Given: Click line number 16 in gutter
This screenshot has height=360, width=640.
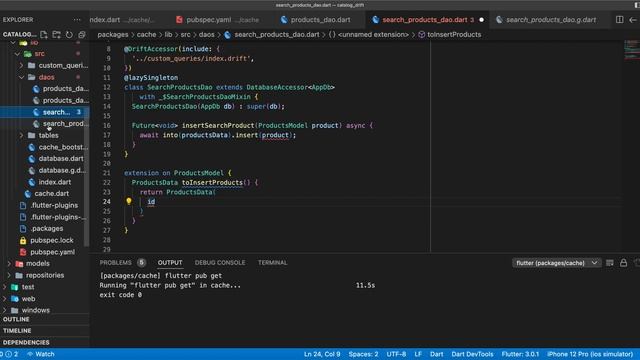Looking at the screenshot, I should [x=107, y=125].
